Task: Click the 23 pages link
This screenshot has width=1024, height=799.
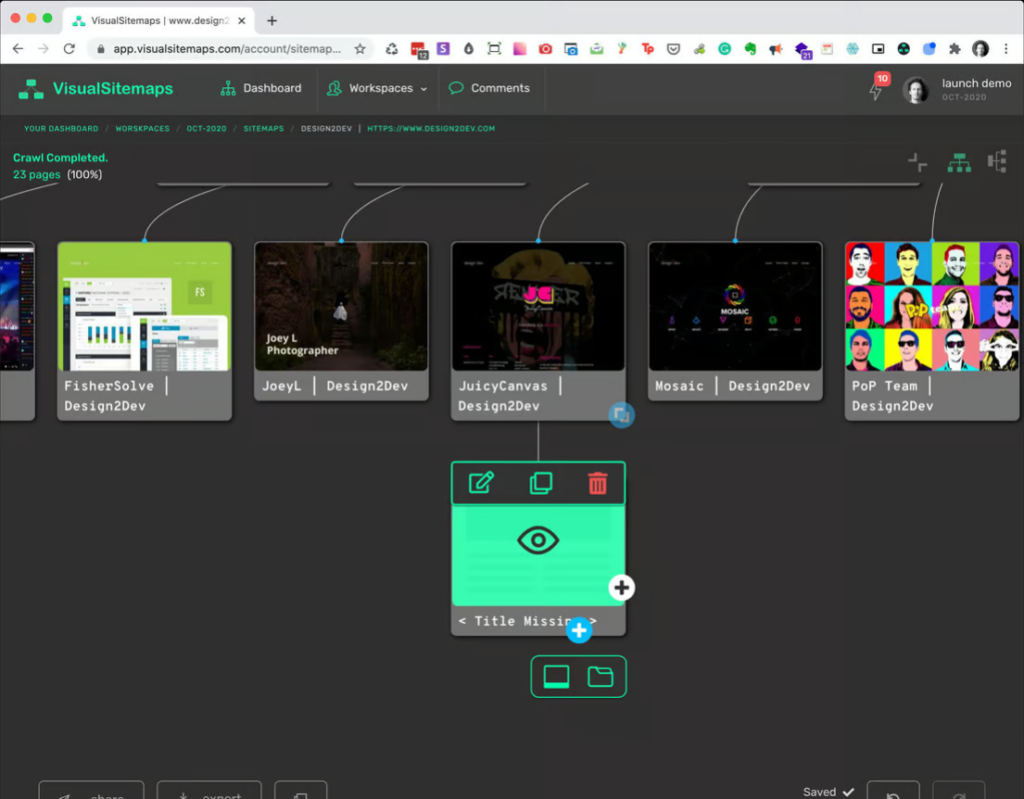Action: pyautogui.click(x=37, y=174)
